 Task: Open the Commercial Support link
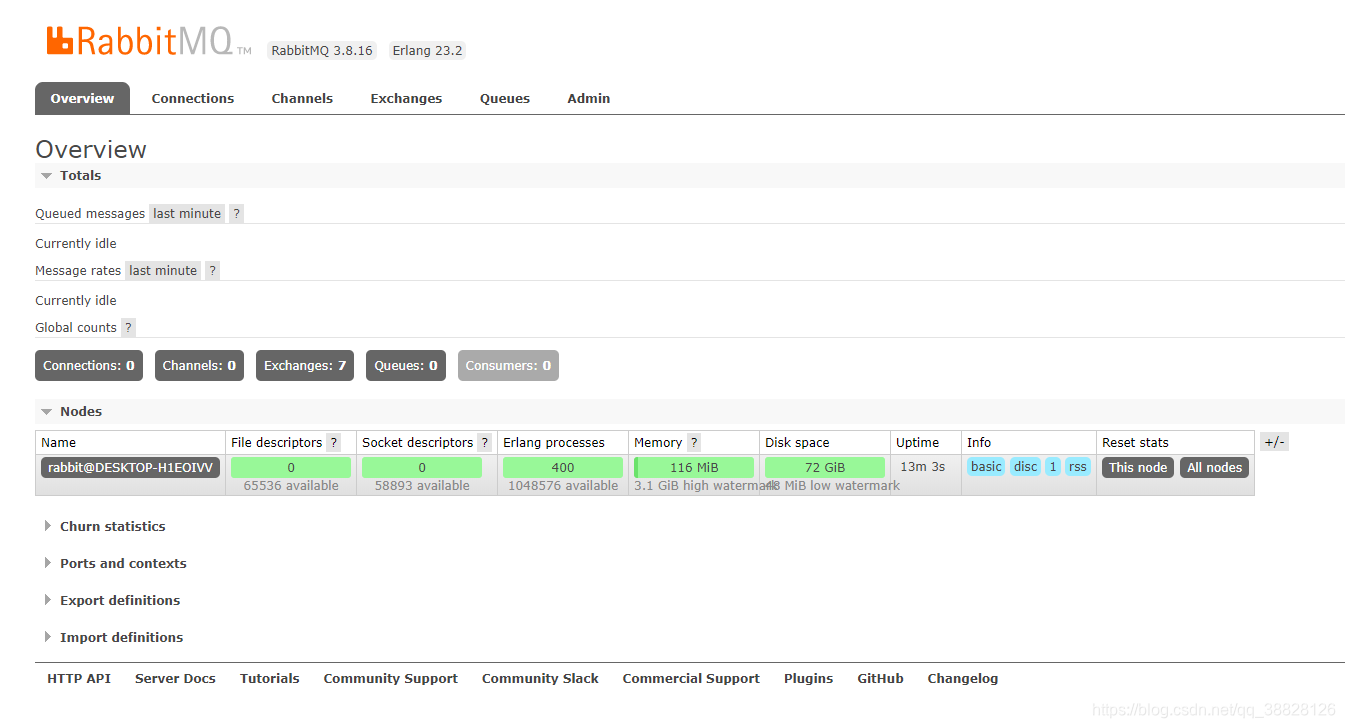[691, 678]
